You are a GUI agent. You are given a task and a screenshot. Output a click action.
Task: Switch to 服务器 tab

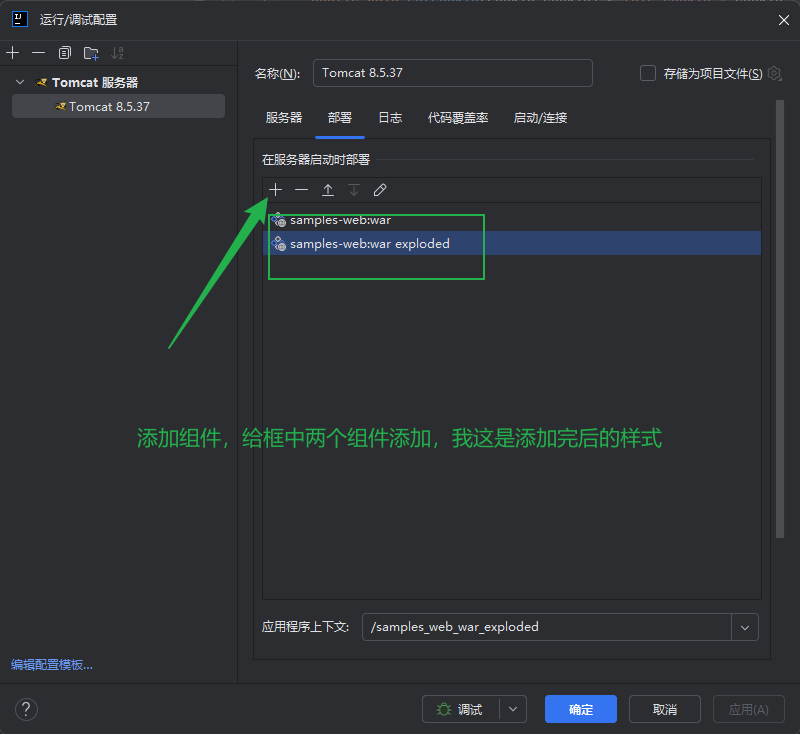pyautogui.click(x=284, y=118)
